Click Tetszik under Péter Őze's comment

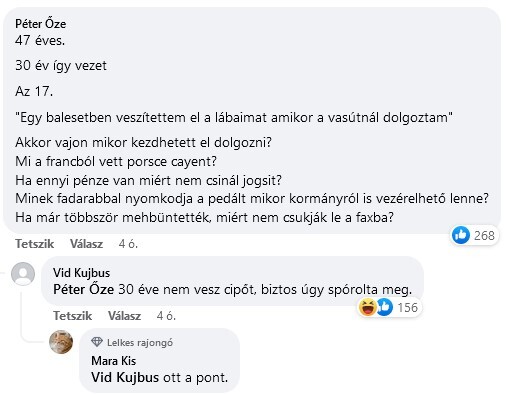pos(34,244)
